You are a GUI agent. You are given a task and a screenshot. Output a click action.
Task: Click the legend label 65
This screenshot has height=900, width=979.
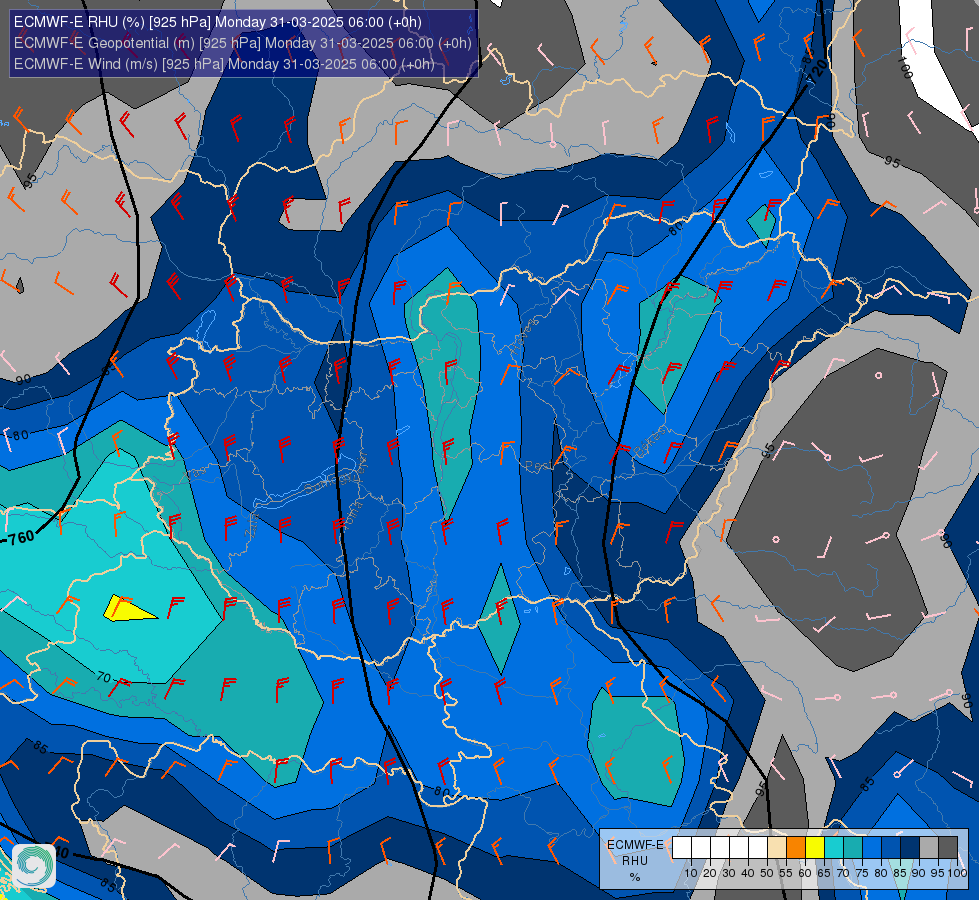[824, 873]
